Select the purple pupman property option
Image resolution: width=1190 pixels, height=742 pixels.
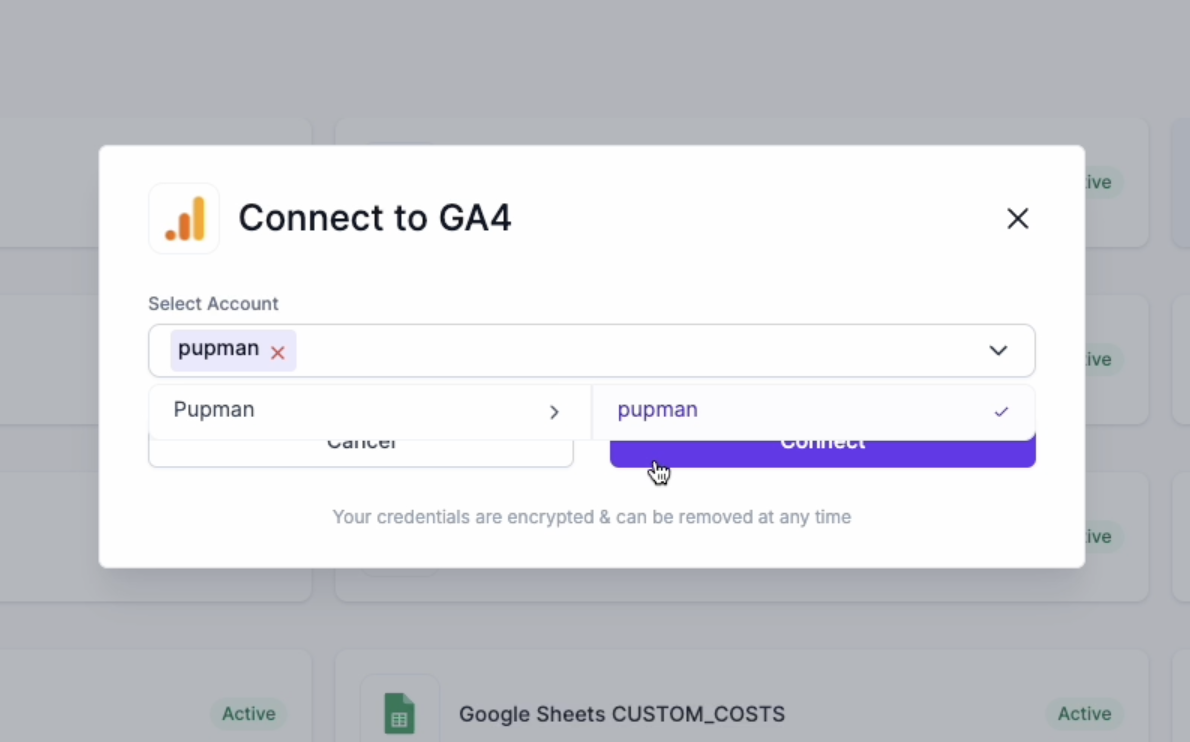[658, 410]
